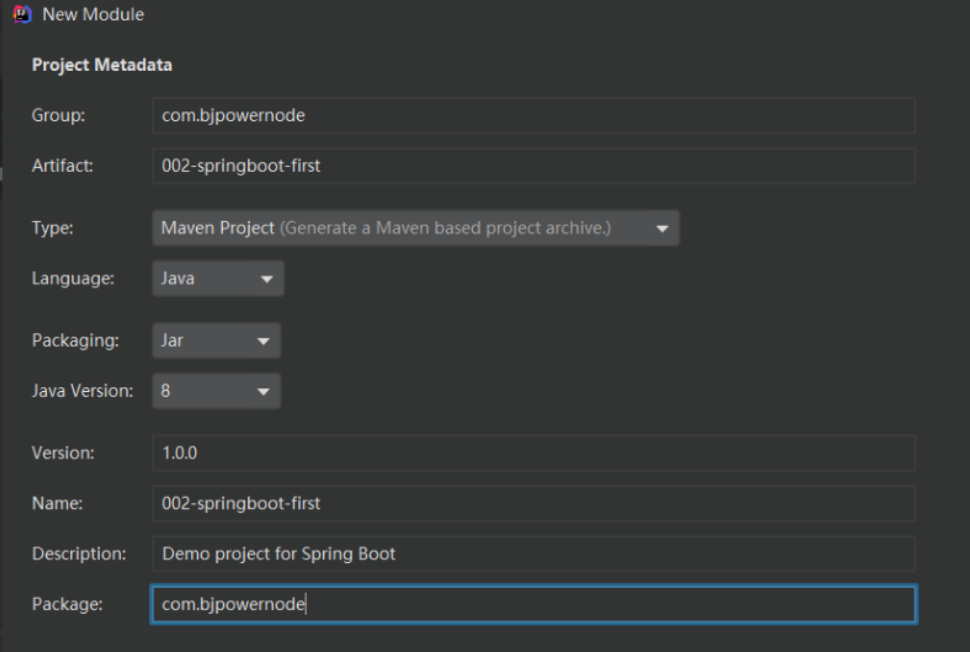Open the Type dropdown showing Maven Project
The height and width of the screenshot is (652, 970).
click(x=415, y=228)
